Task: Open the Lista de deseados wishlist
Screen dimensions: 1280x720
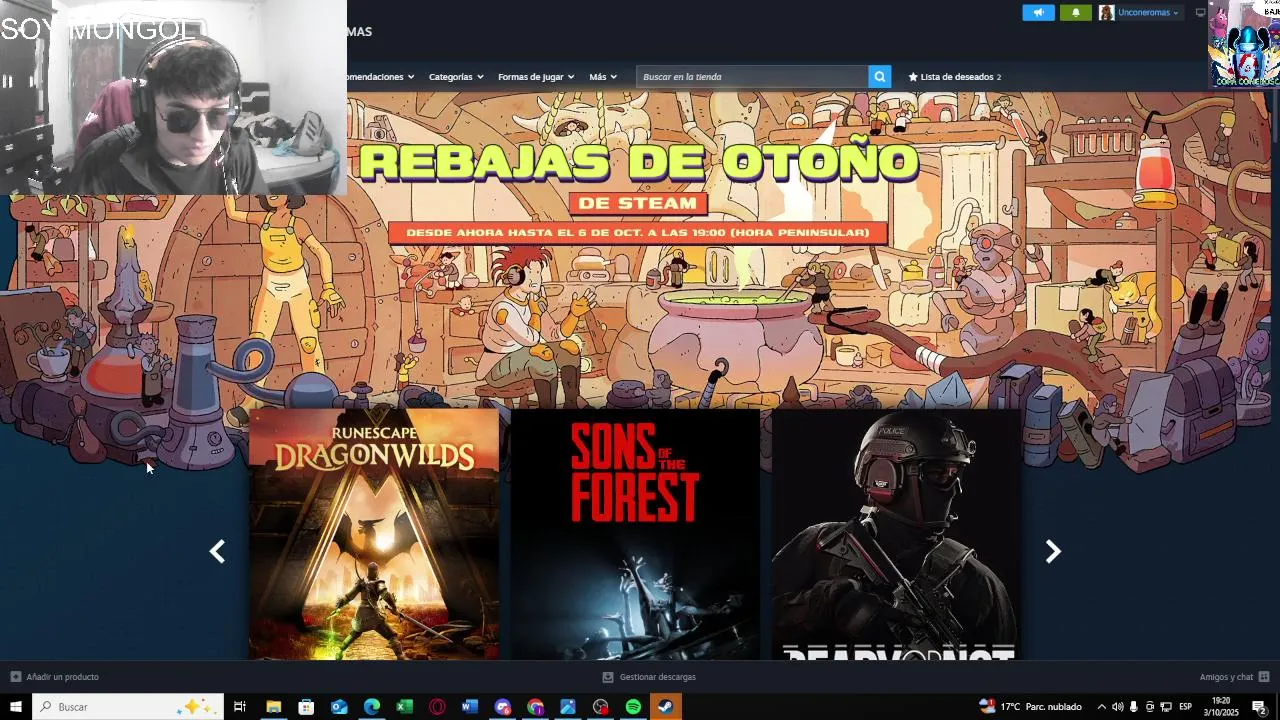Action: coord(954,77)
